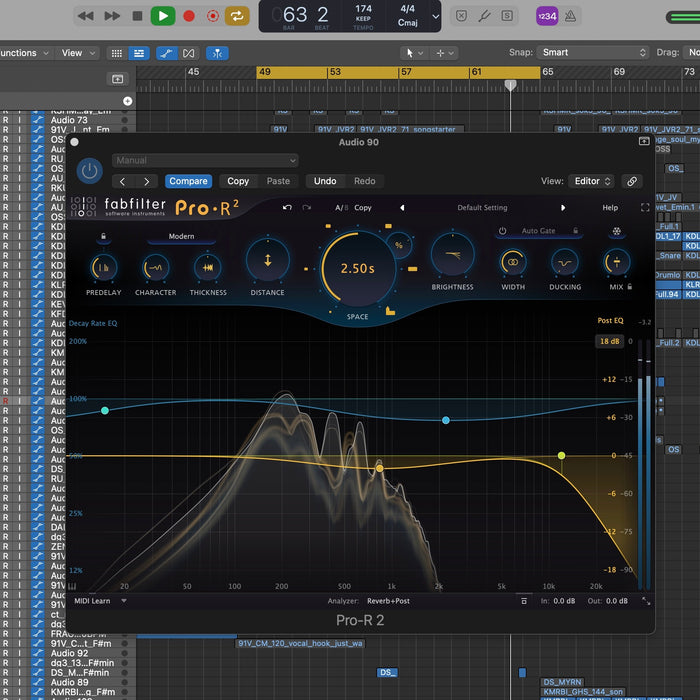
Task: Toggle the predelay lock icon
Action: [x=103, y=236]
